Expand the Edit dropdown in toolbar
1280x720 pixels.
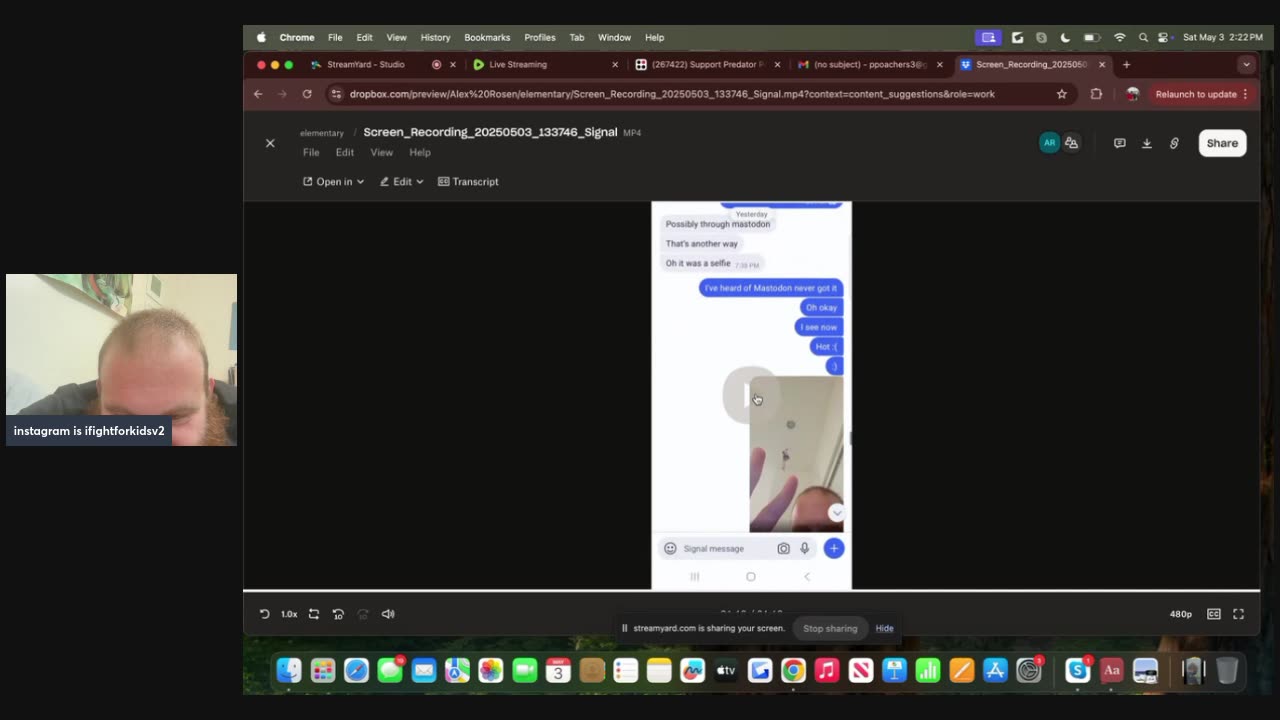click(x=401, y=182)
